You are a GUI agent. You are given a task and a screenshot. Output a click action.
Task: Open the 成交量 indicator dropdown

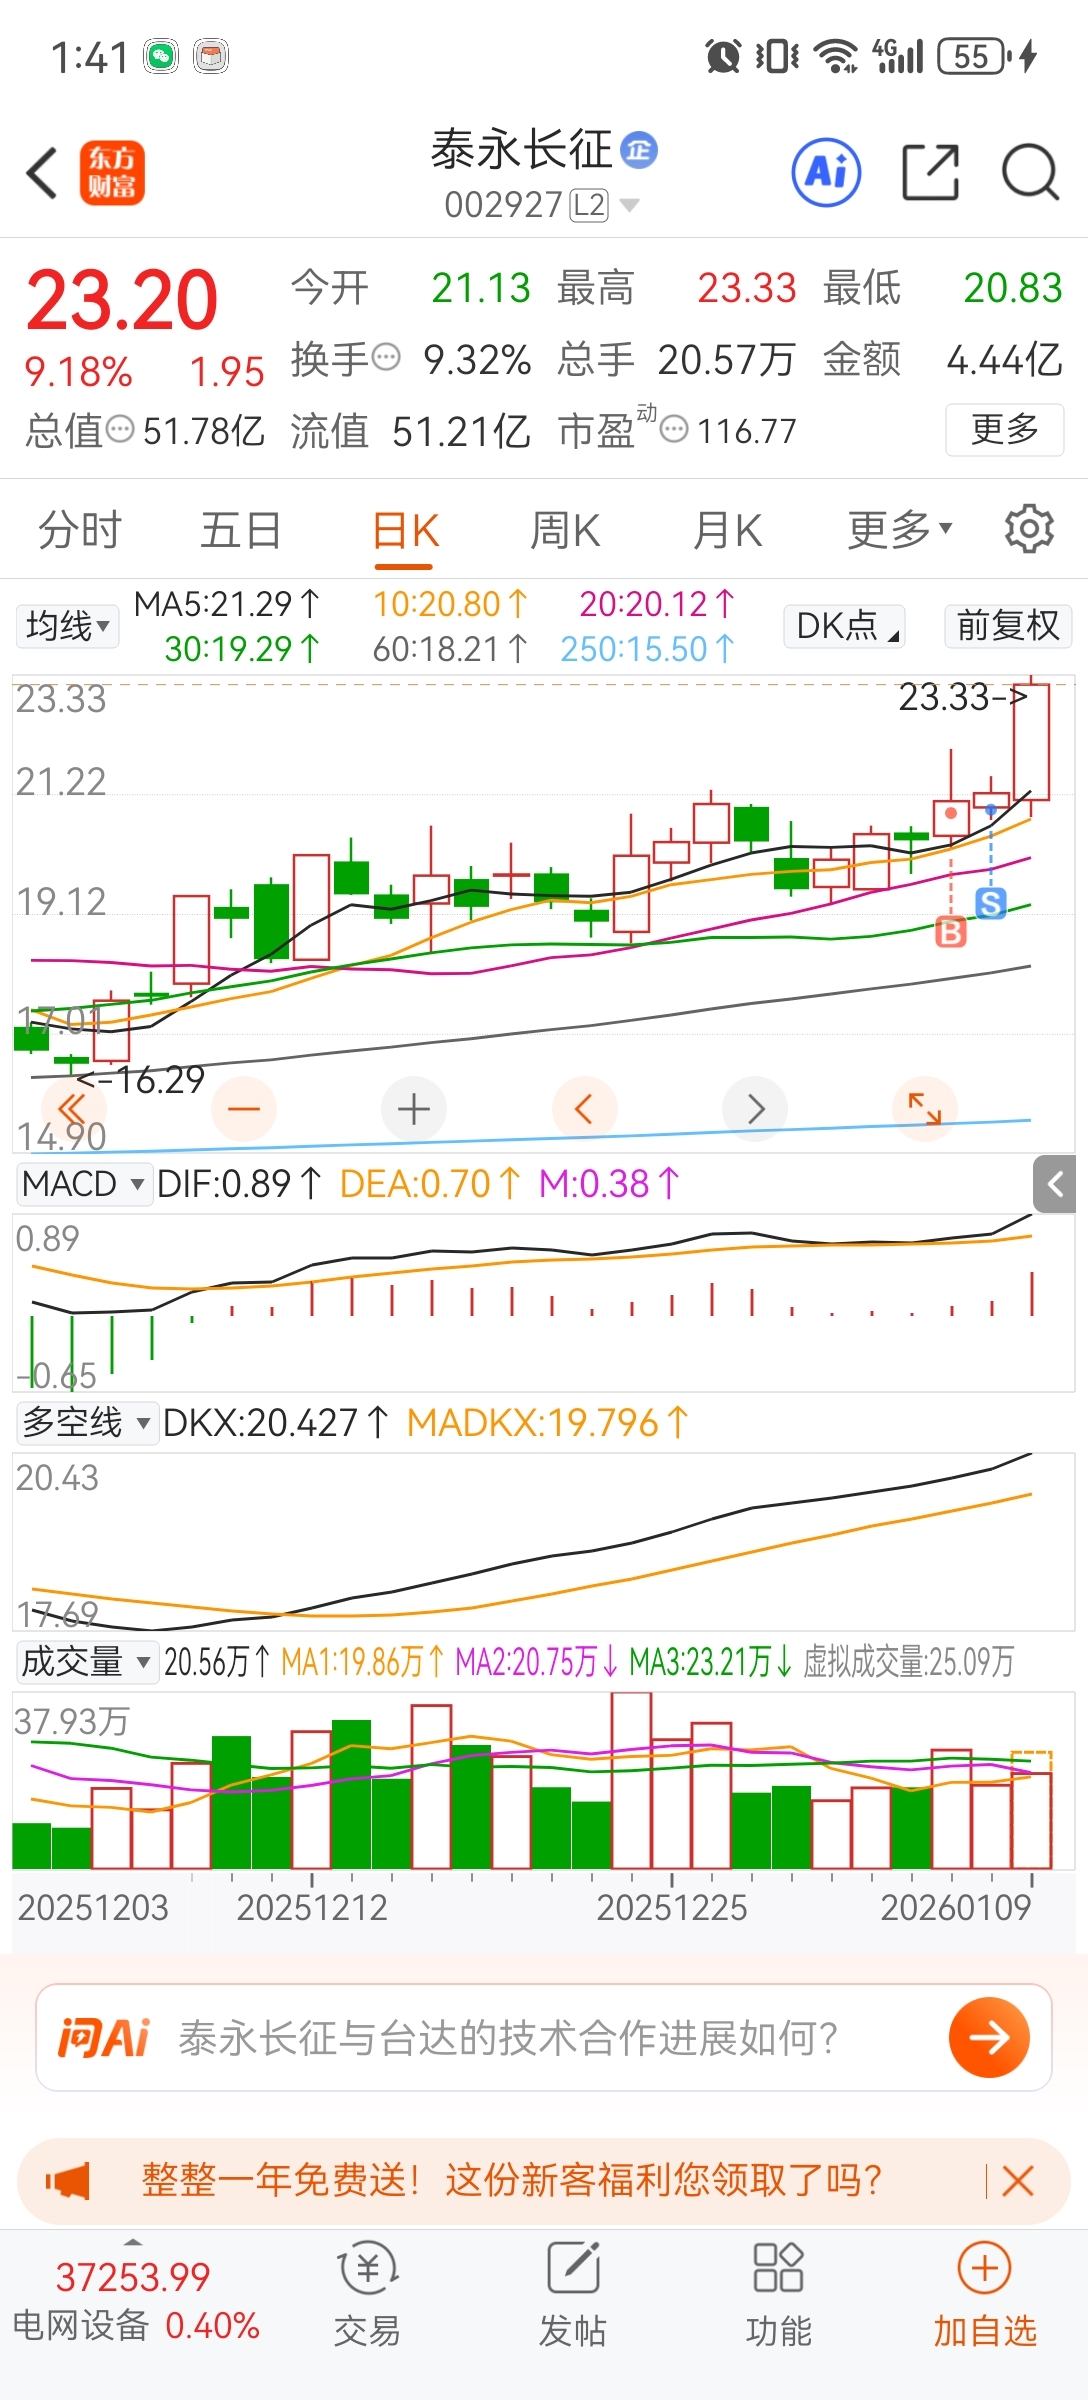pos(86,1661)
